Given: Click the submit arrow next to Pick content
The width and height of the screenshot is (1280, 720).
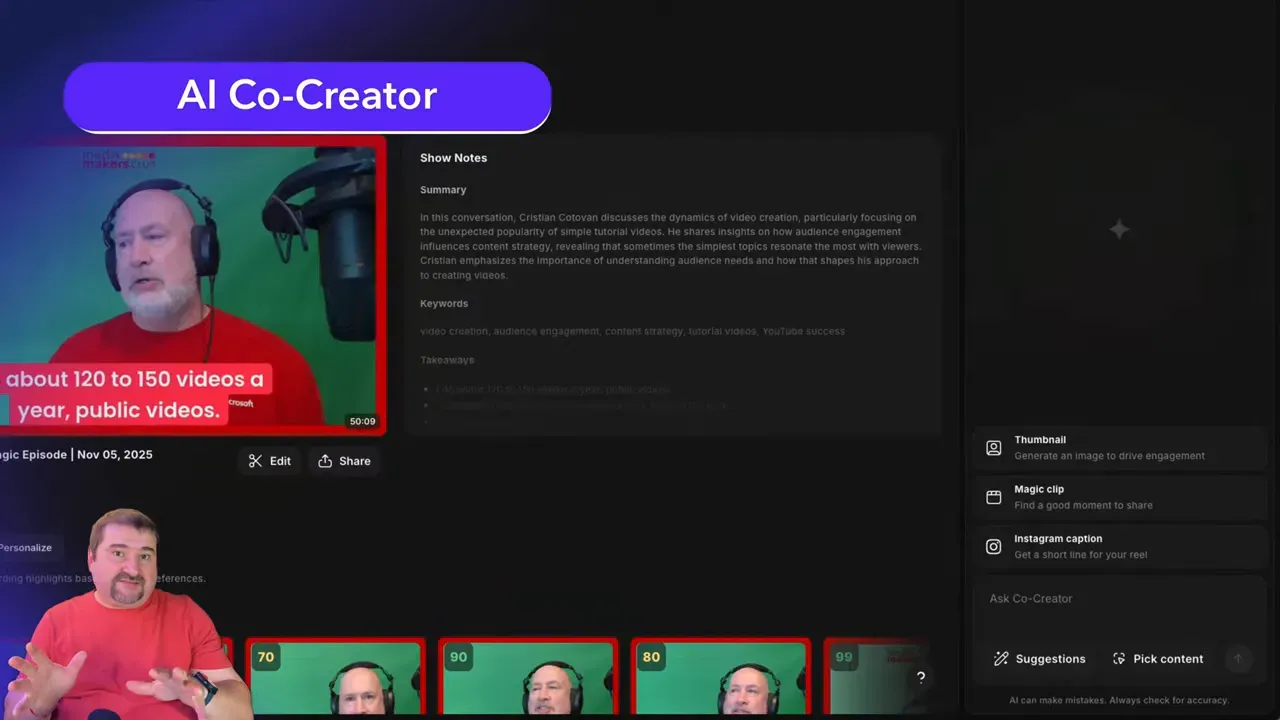Looking at the screenshot, I should pos(1238,658).
